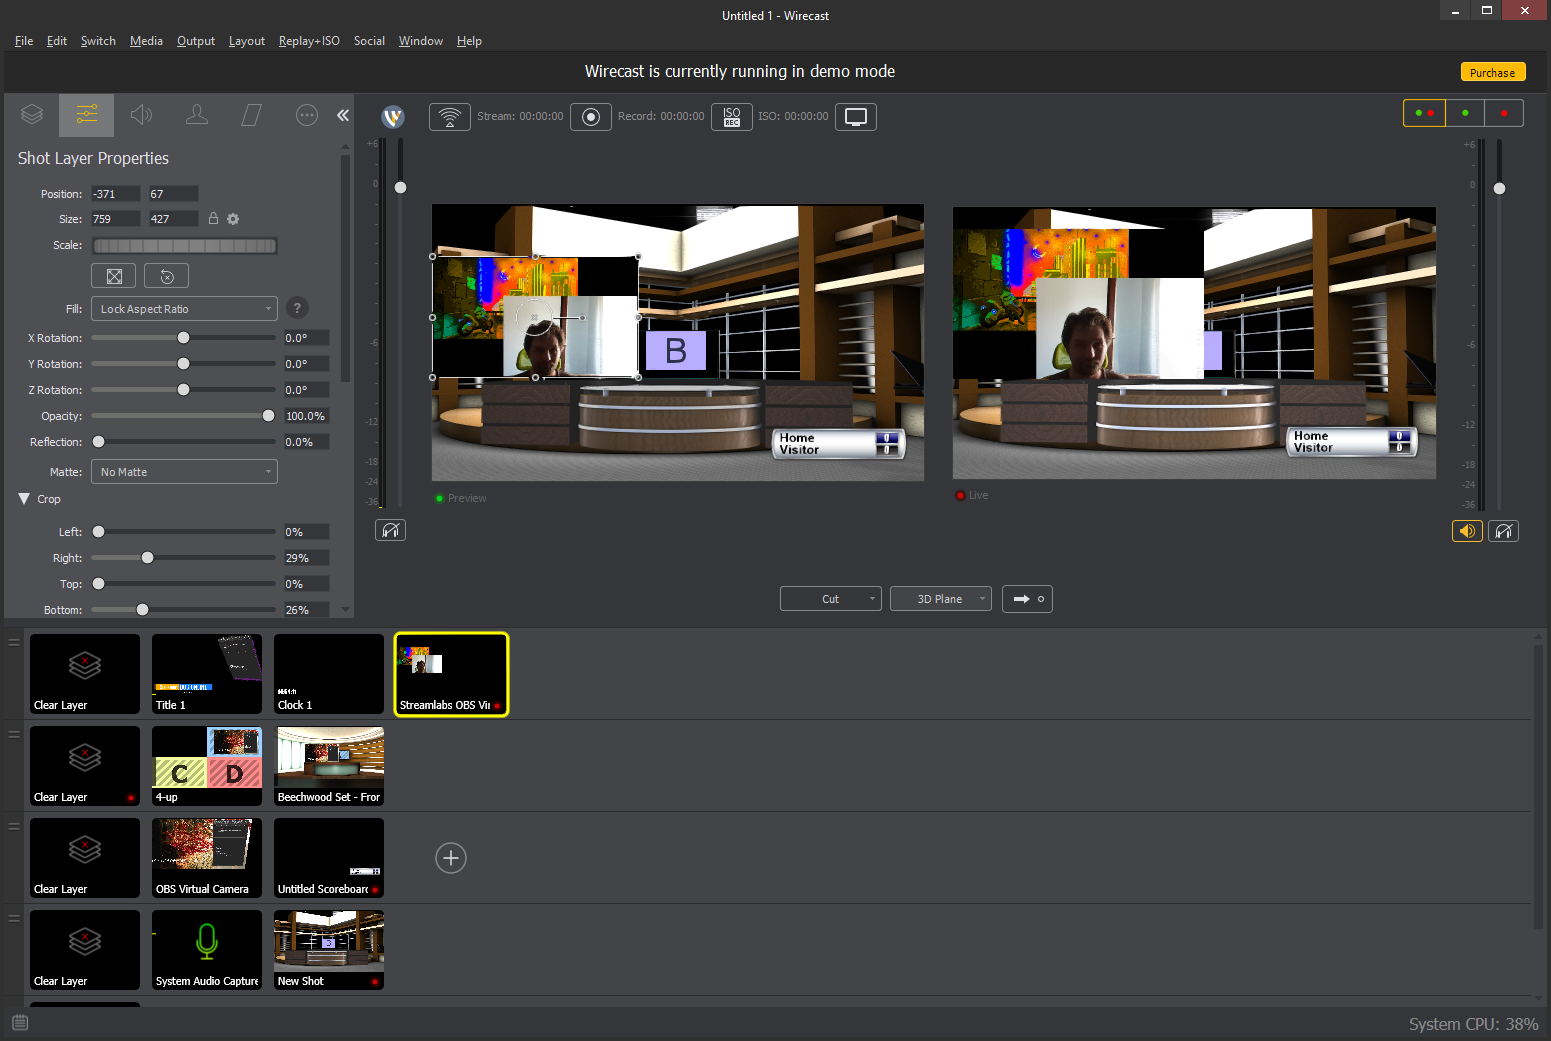Add a new shot with plus icon
This screenshot has width=1551, height=1041.
click(451, 858)
